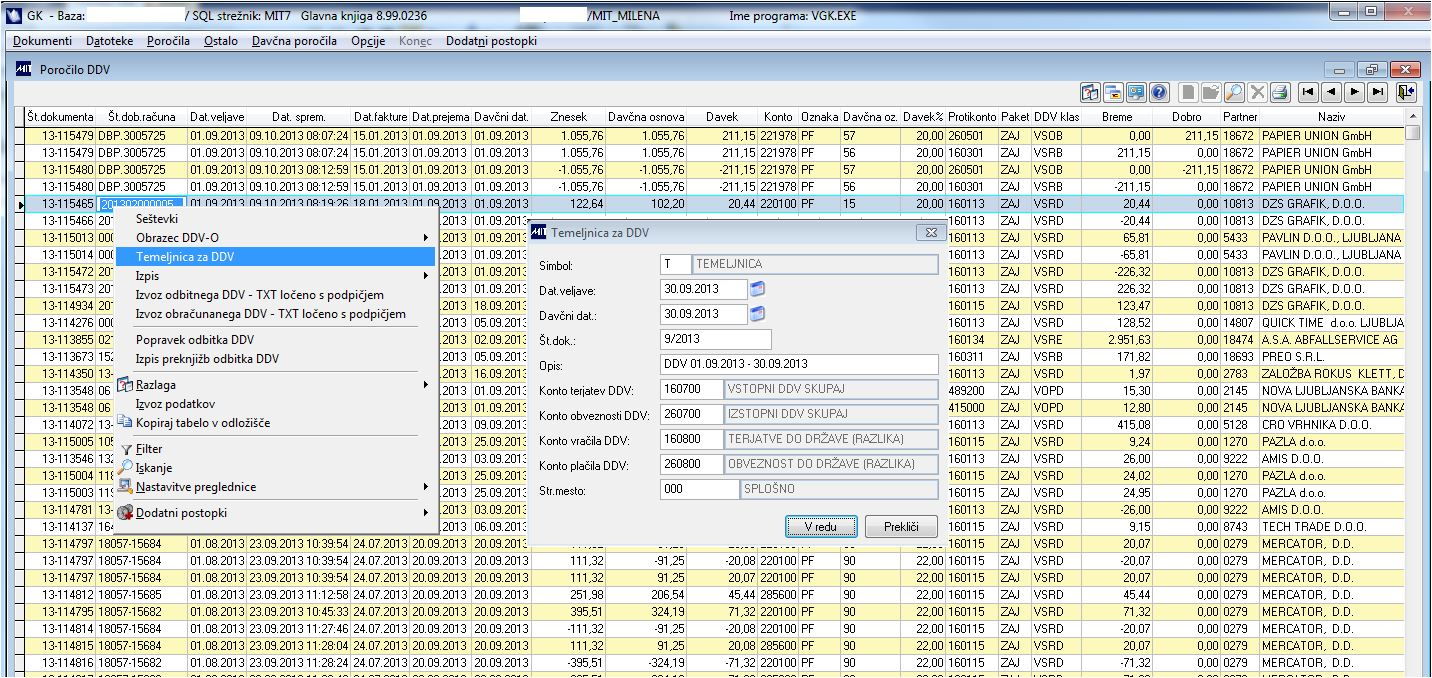Image resolution: width=1432 pixels, height=678 pixels.
Task: Go to previous record arrow
Action: pos(1330,92)
